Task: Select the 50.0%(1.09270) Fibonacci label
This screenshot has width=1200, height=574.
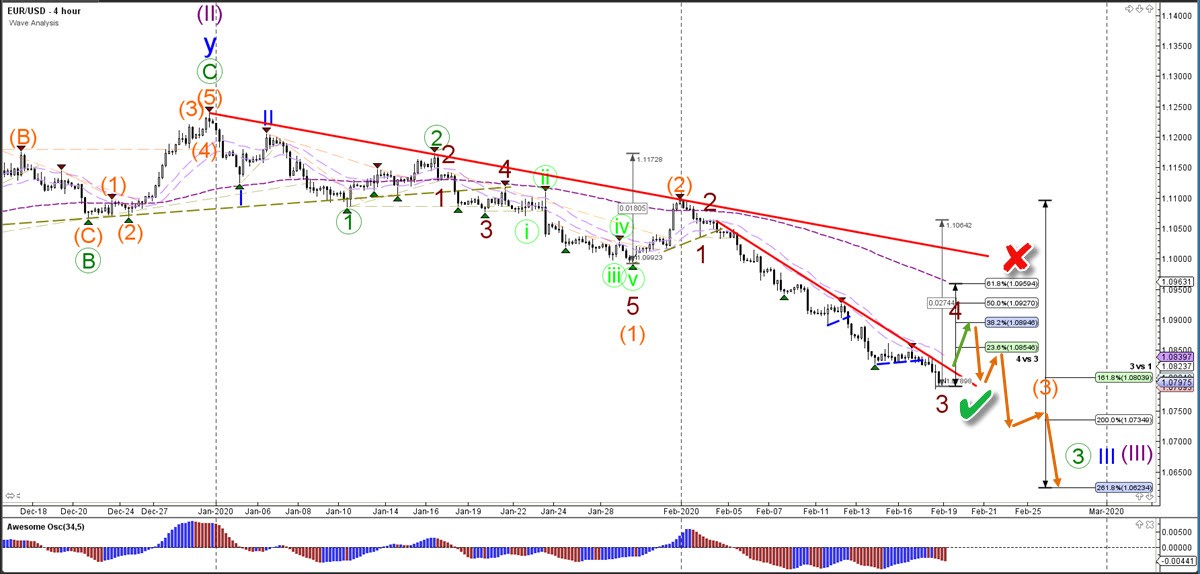Action: click(1012, 302)
